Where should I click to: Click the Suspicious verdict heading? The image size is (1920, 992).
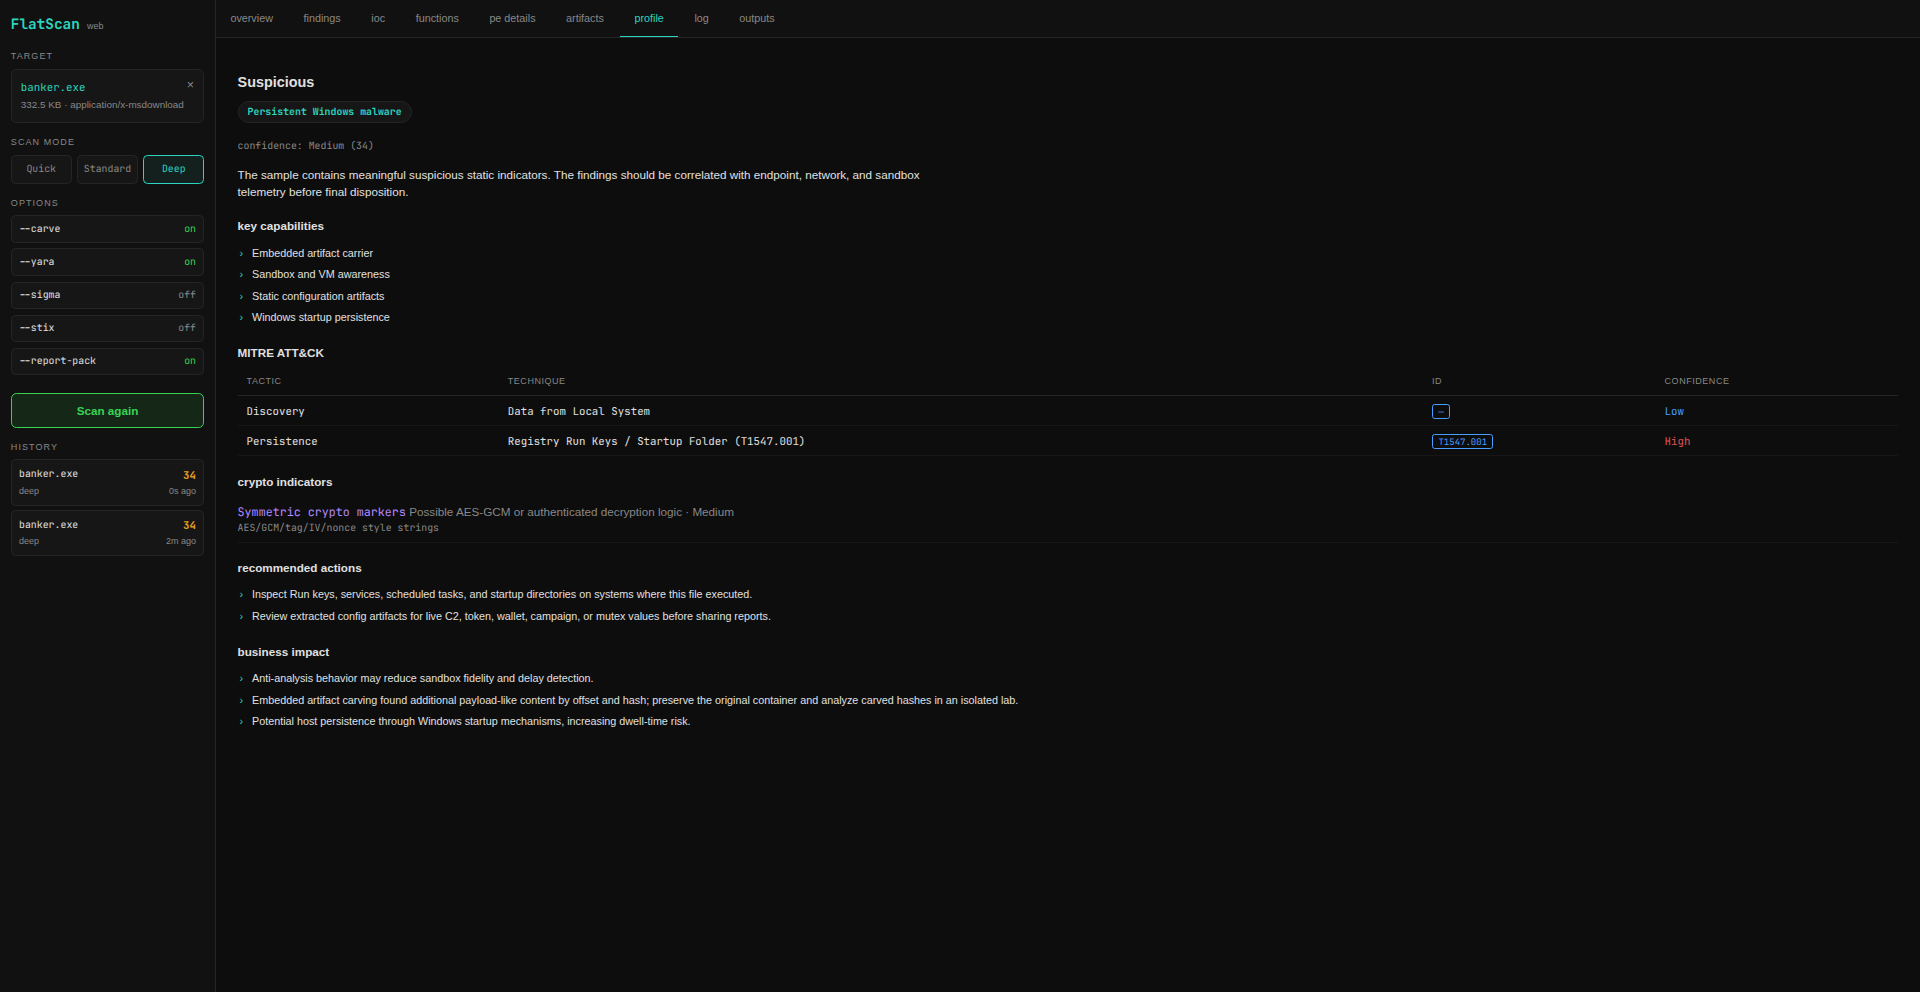coord(276,82)
